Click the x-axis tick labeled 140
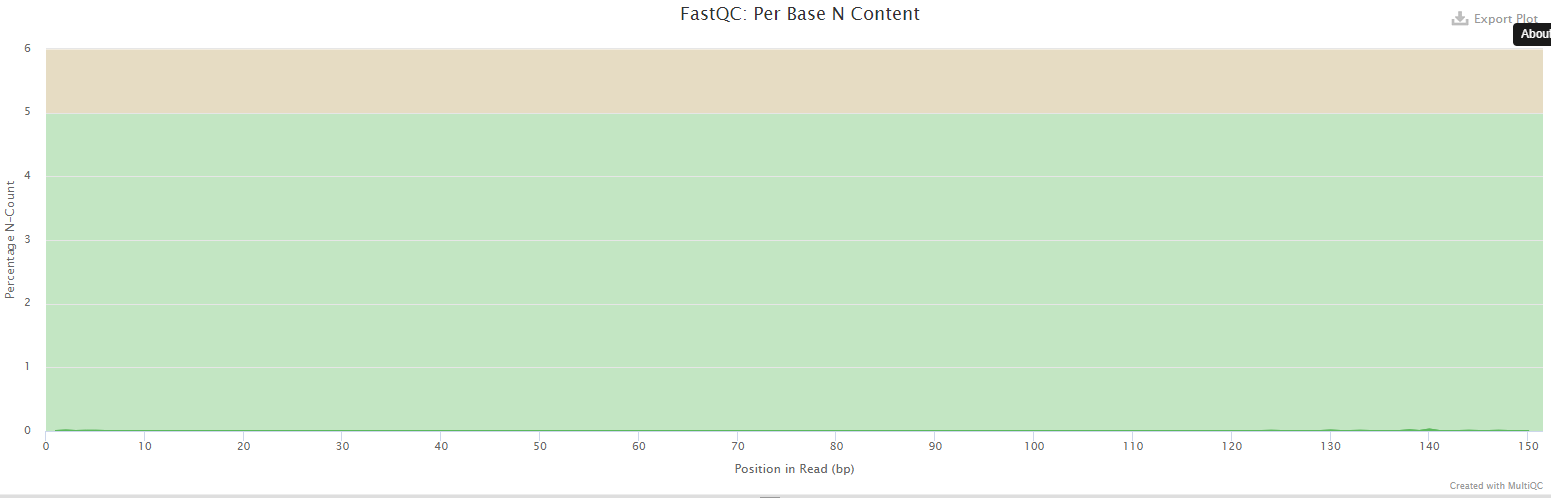 [1429, 446]
